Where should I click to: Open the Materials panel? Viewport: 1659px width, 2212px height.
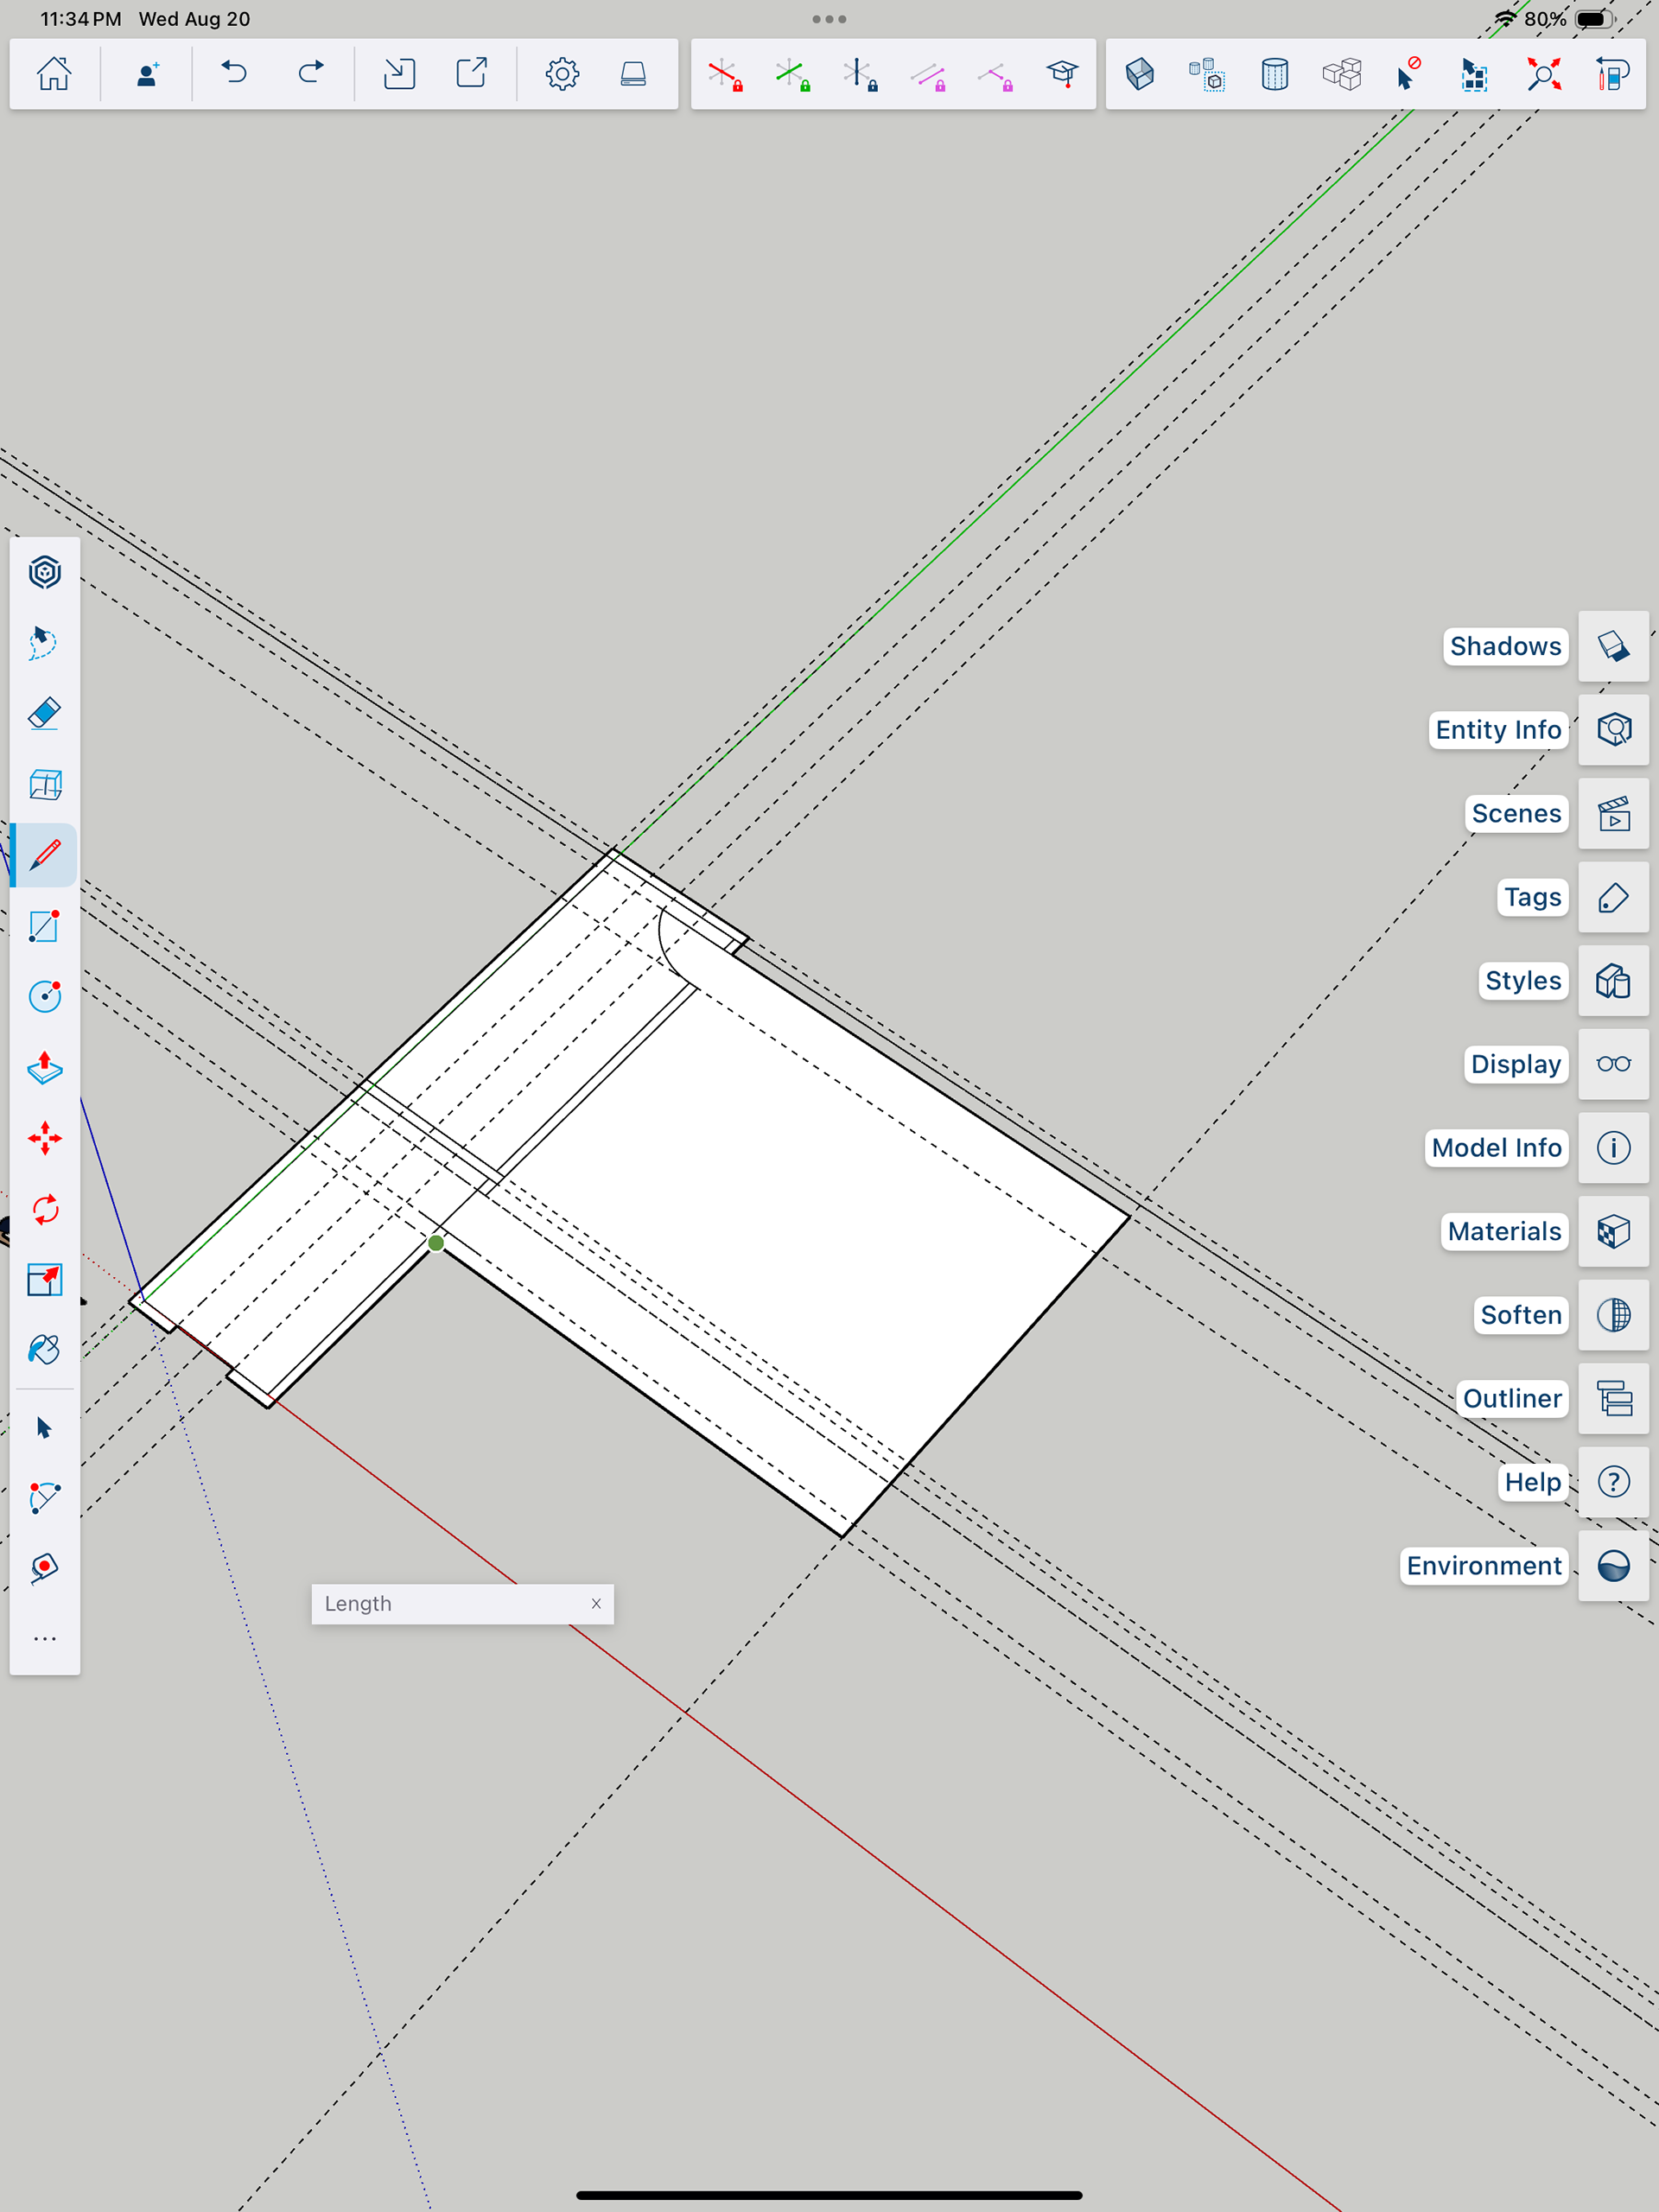pos(1613,1231)
